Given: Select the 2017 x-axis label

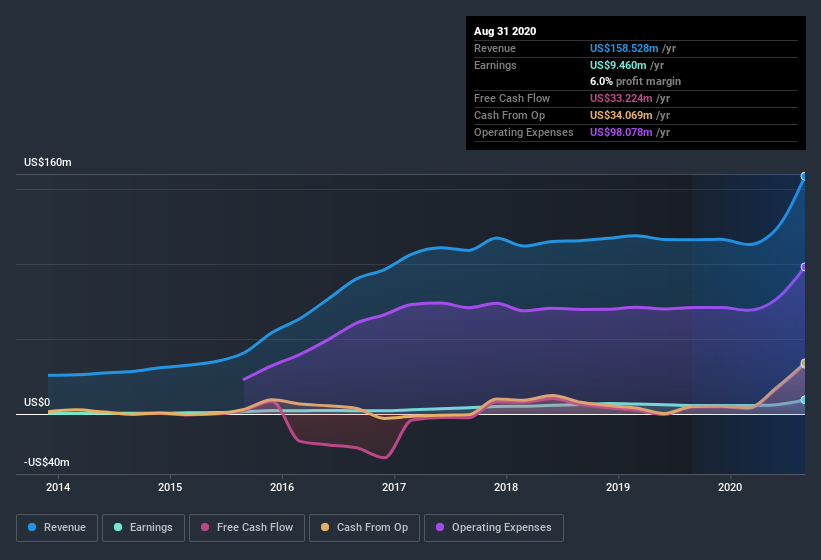Looking at the screenshot, I should tap(394, 487).
